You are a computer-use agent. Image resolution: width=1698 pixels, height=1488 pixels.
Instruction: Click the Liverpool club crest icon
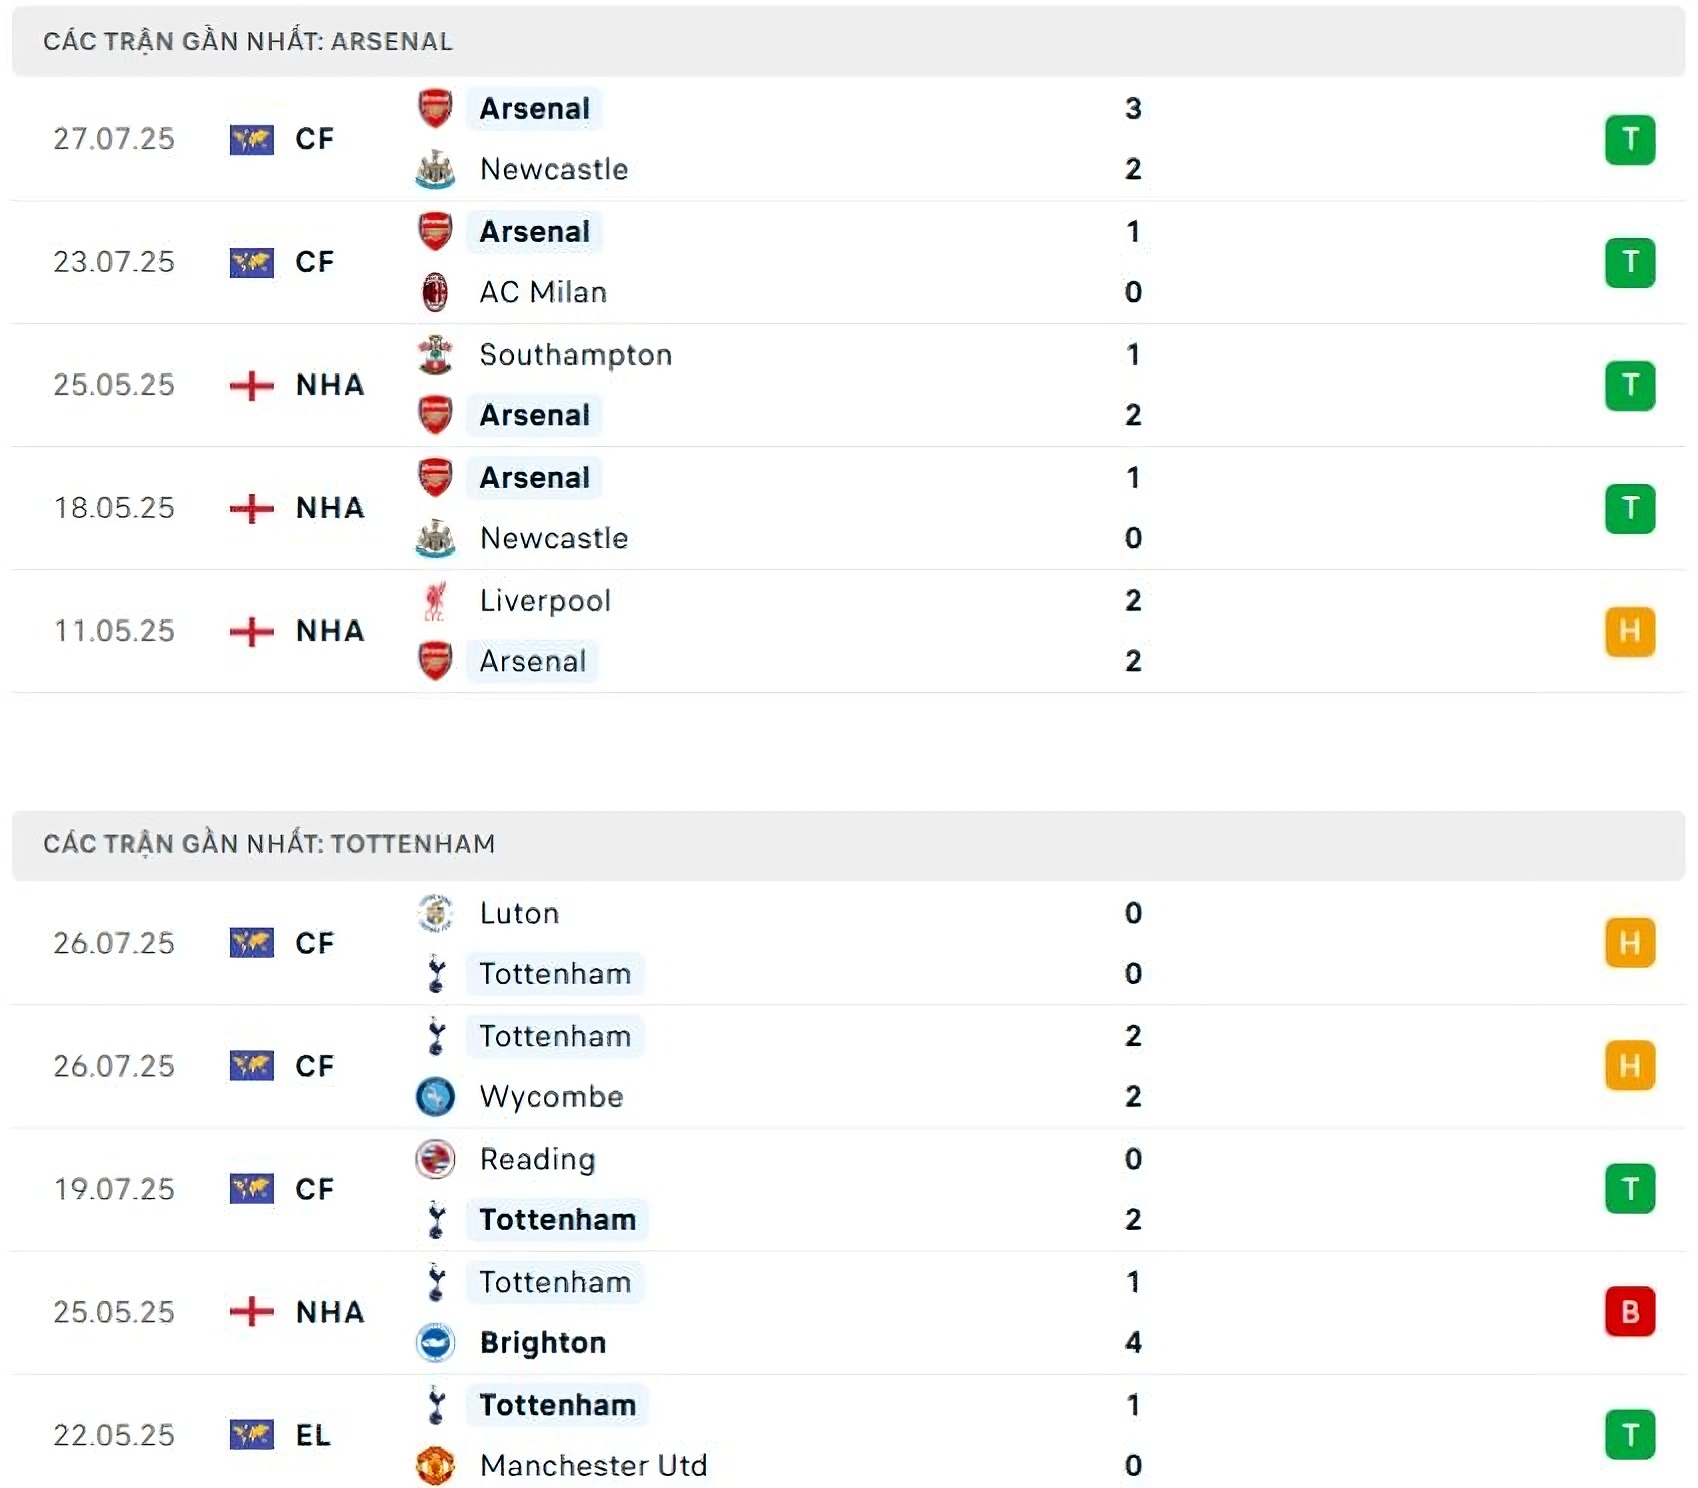coord(435,601)
